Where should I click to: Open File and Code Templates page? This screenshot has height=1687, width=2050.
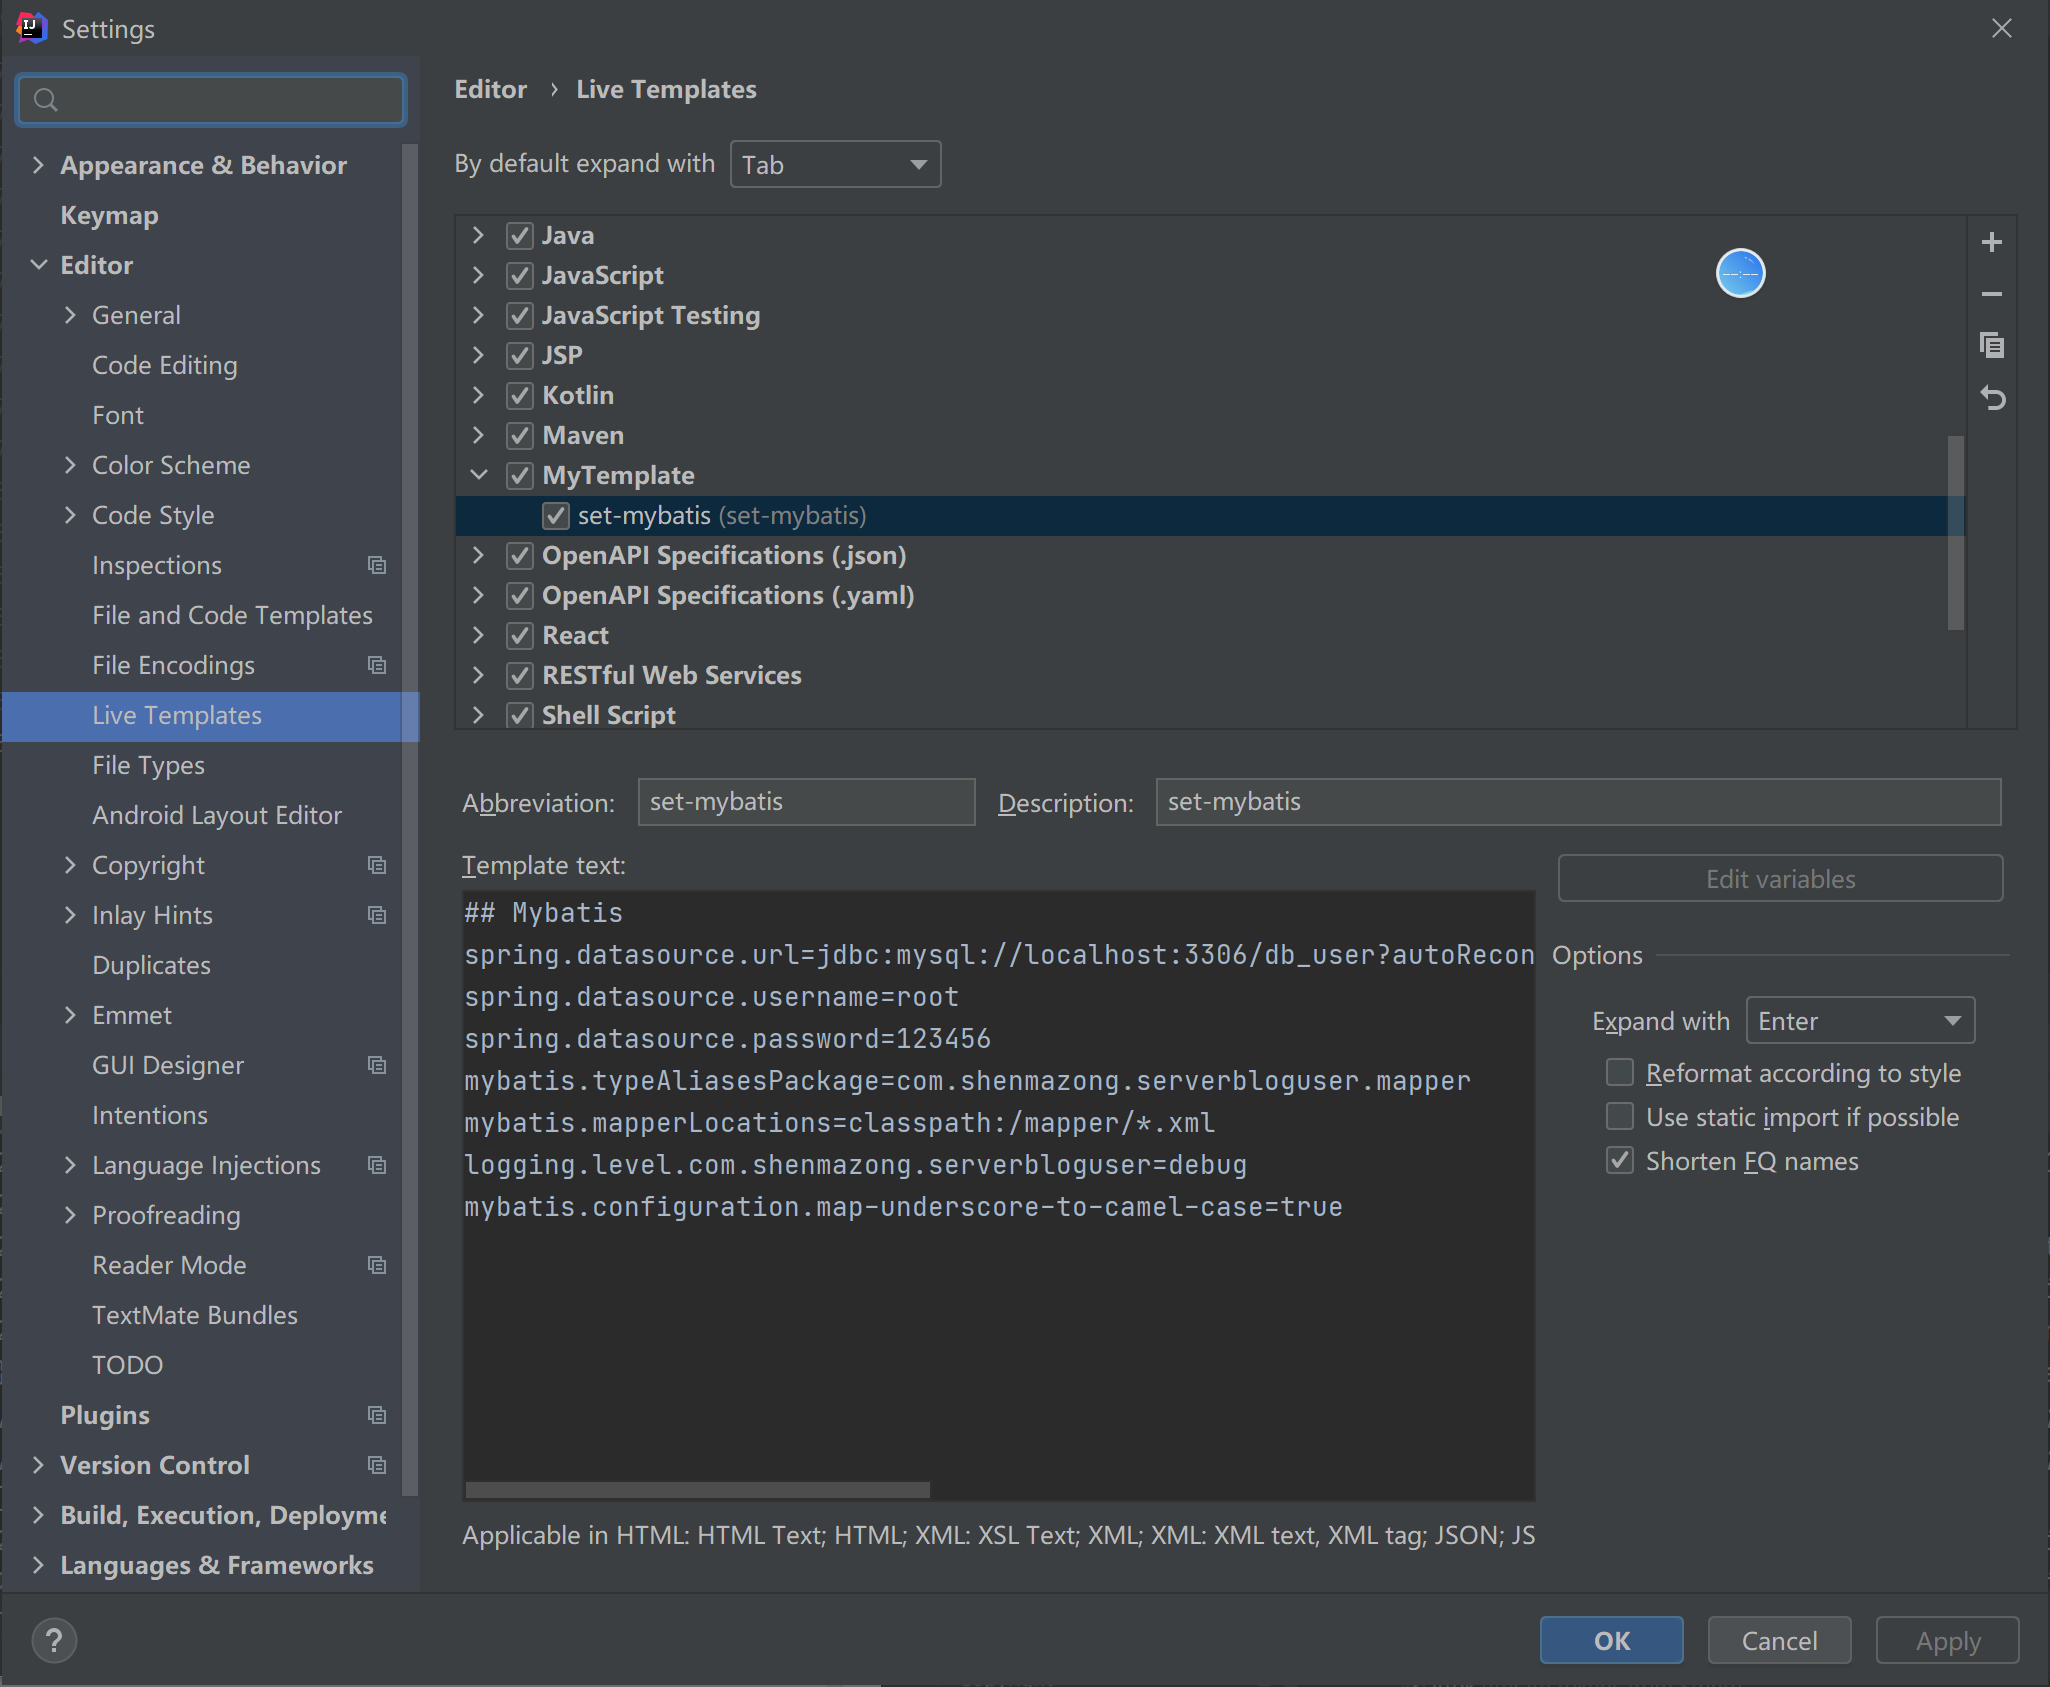pos(232,615)
